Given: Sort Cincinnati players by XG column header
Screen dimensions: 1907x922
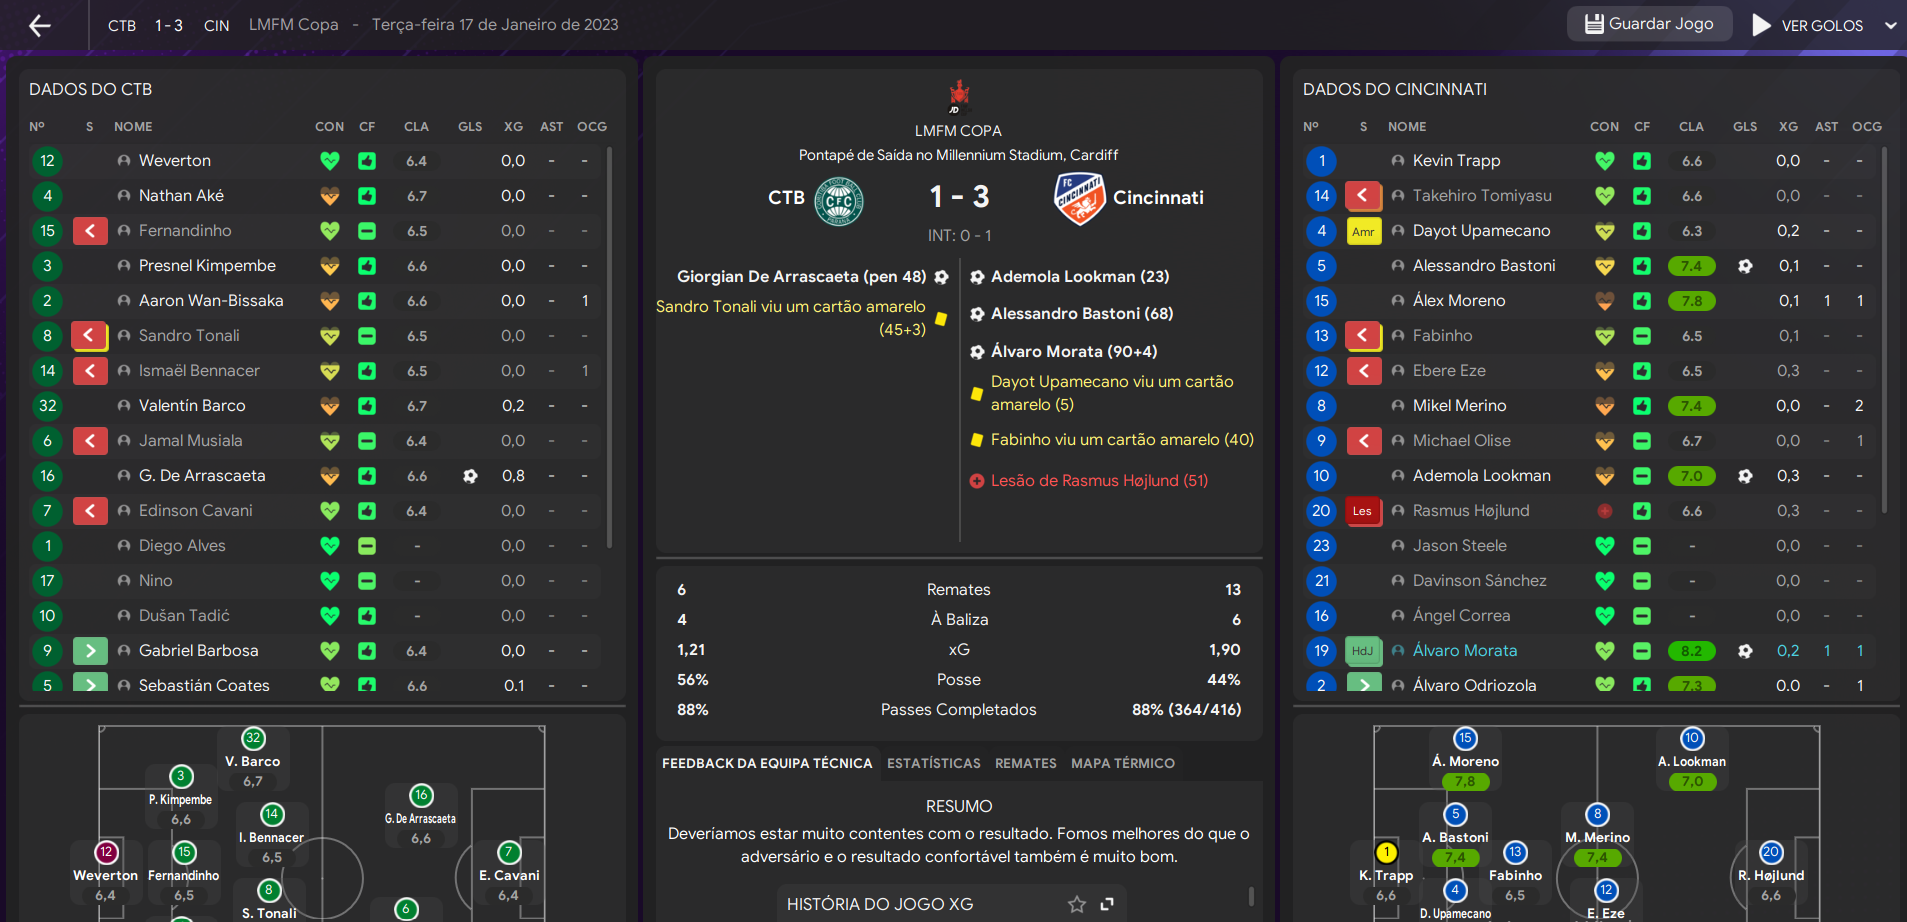Looking at the screenshot, I should click(x=1788, y=127).
